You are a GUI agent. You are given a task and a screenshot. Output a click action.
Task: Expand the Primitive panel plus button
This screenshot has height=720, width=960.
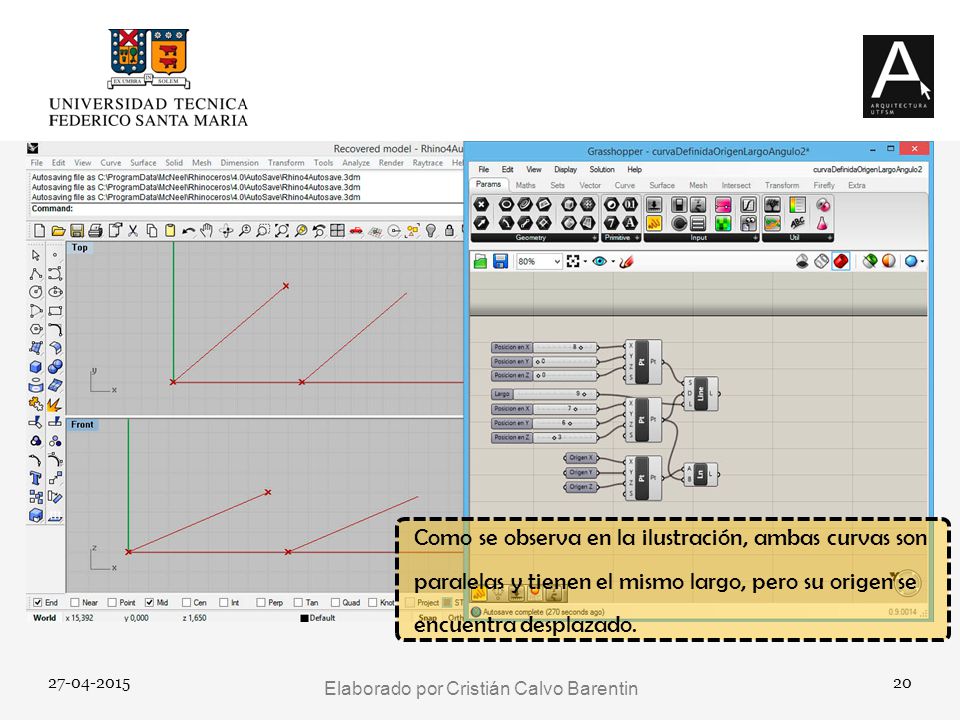(x=637, y=238)
